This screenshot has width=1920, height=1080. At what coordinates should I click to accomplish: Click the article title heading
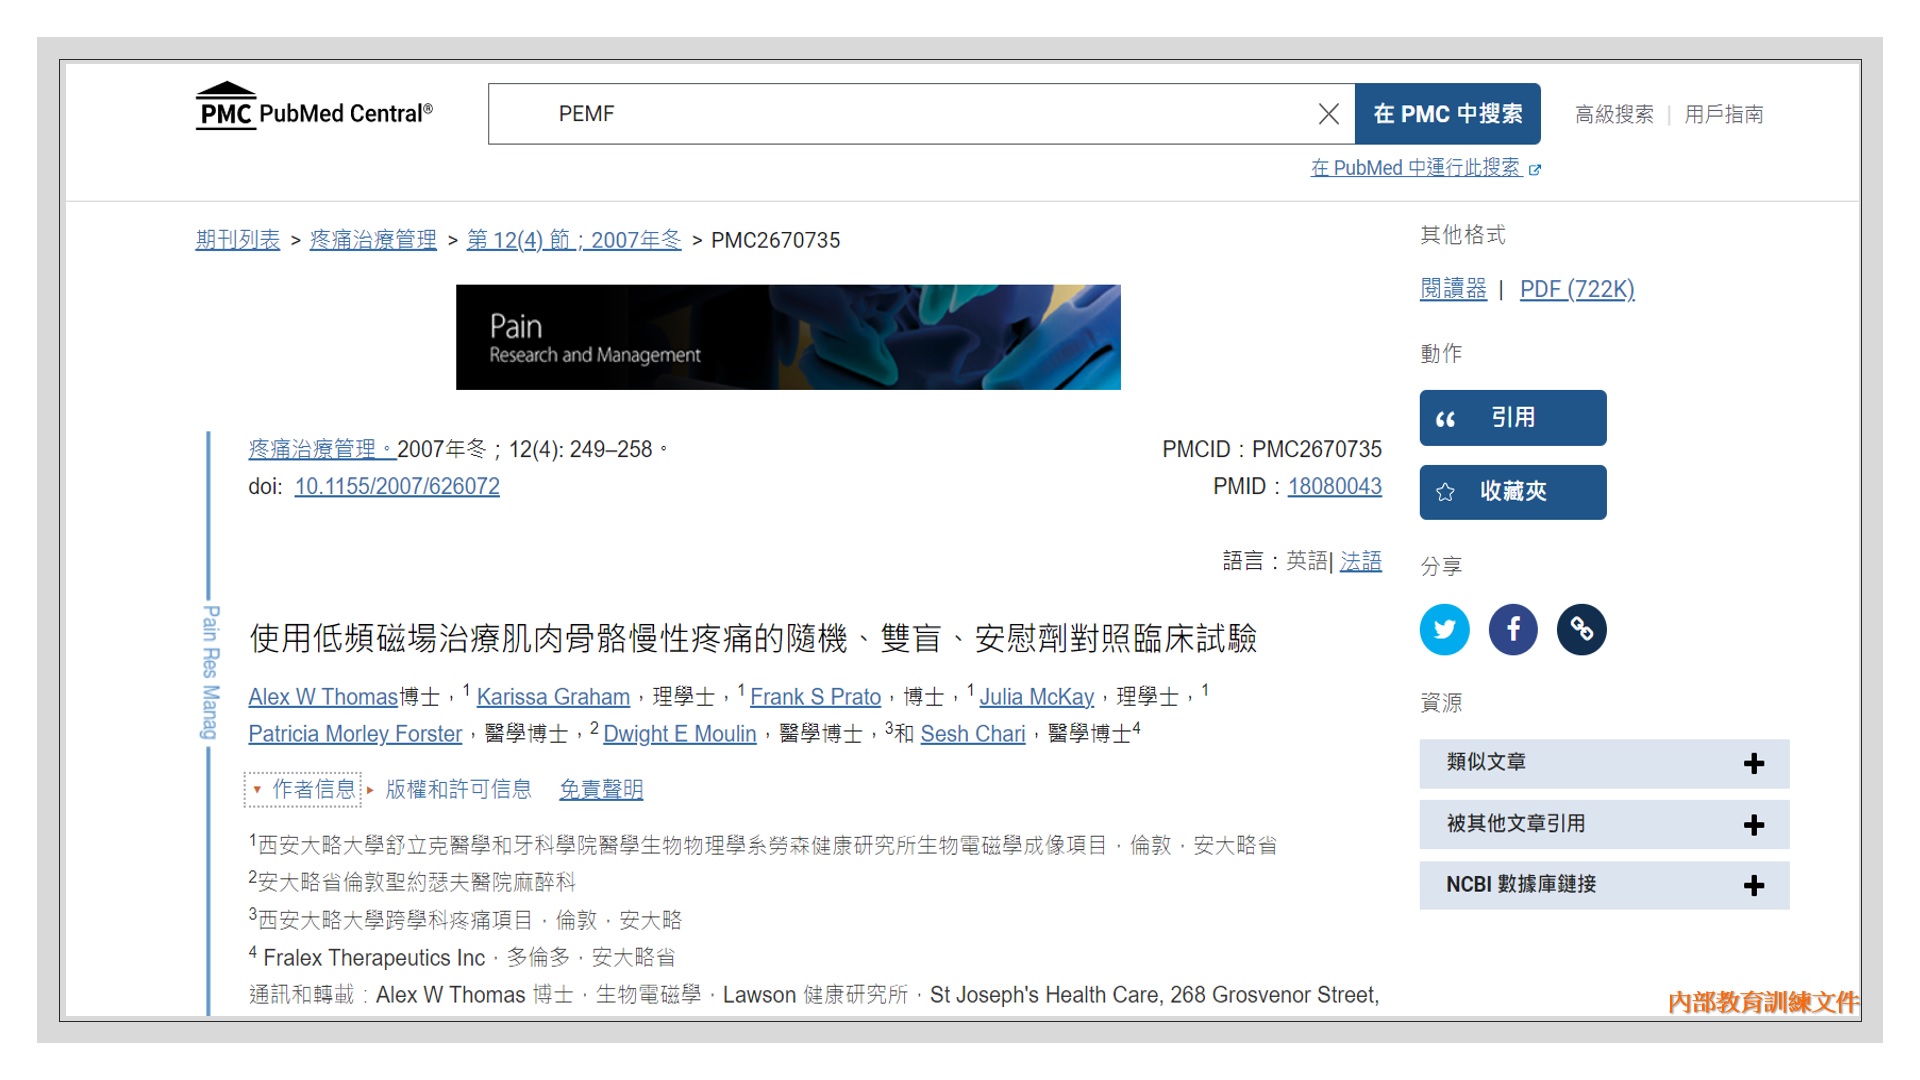pos(753,639)
